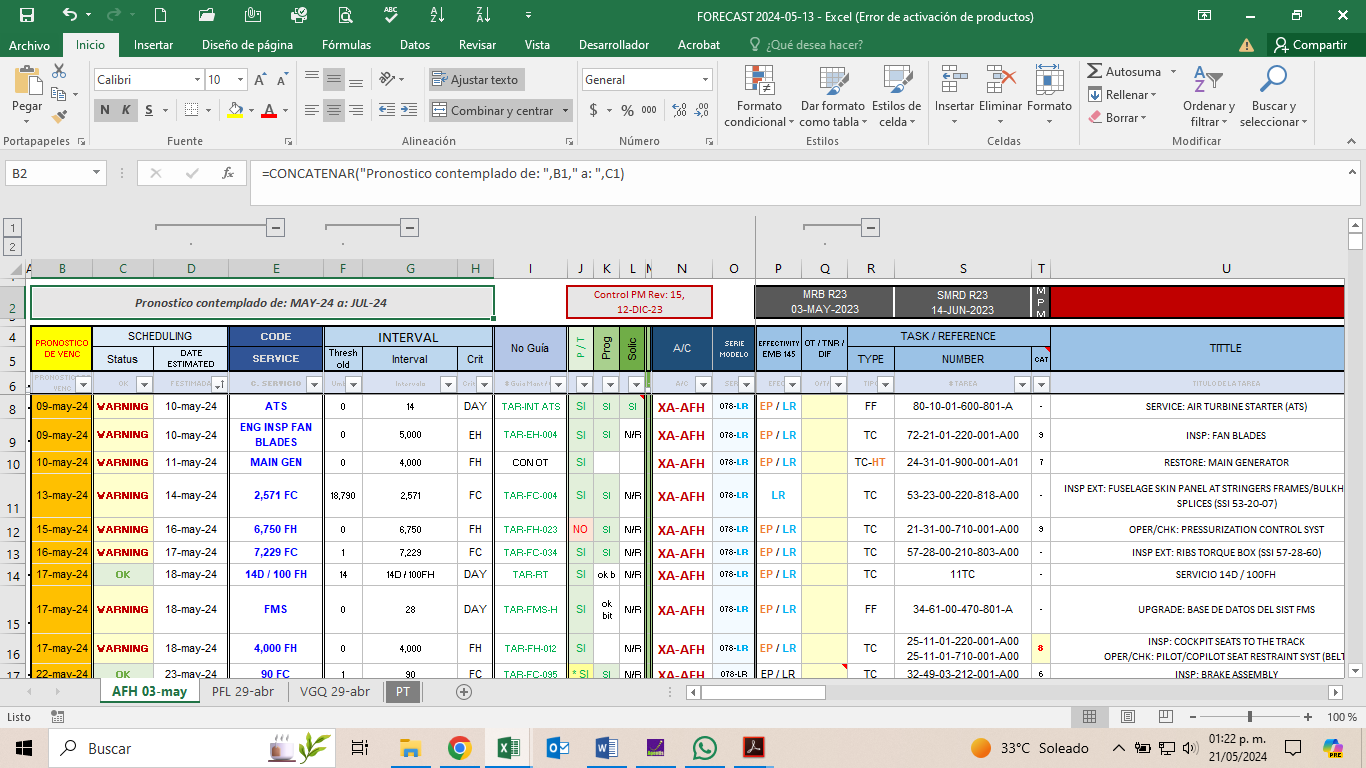Click the Insert Function fx icon
The width and height of the screenshot is (1366, 768).
(228, 173)
